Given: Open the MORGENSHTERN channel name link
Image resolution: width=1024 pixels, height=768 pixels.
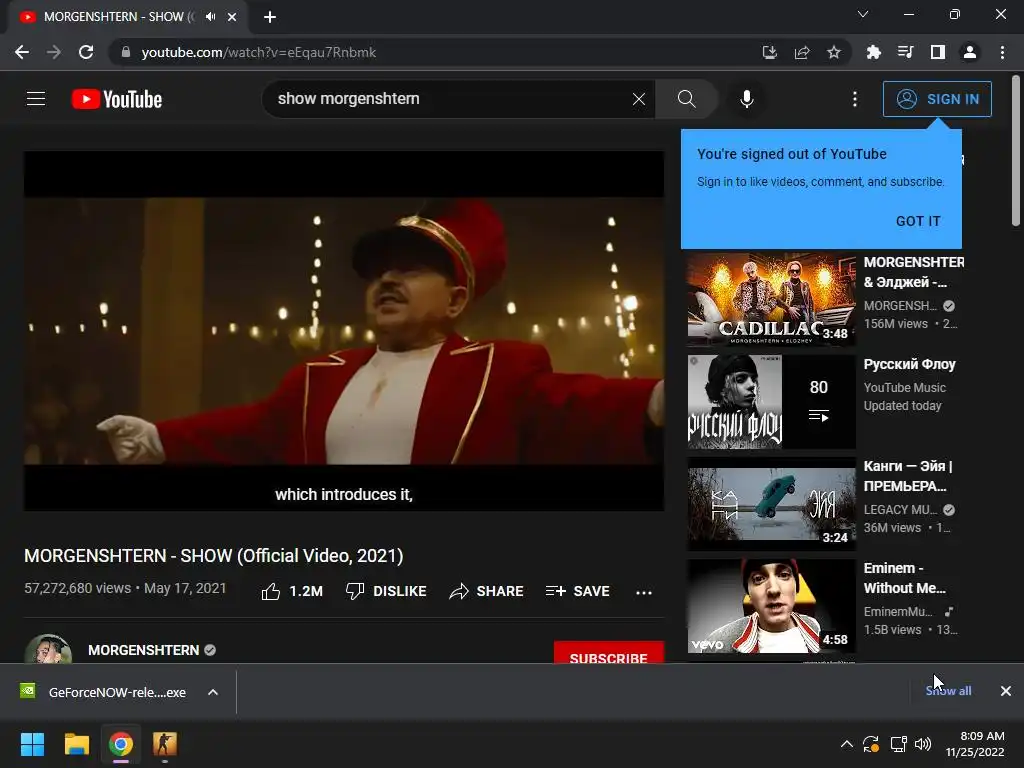Looking at the screenshot, I should click(x=144, y=650).
